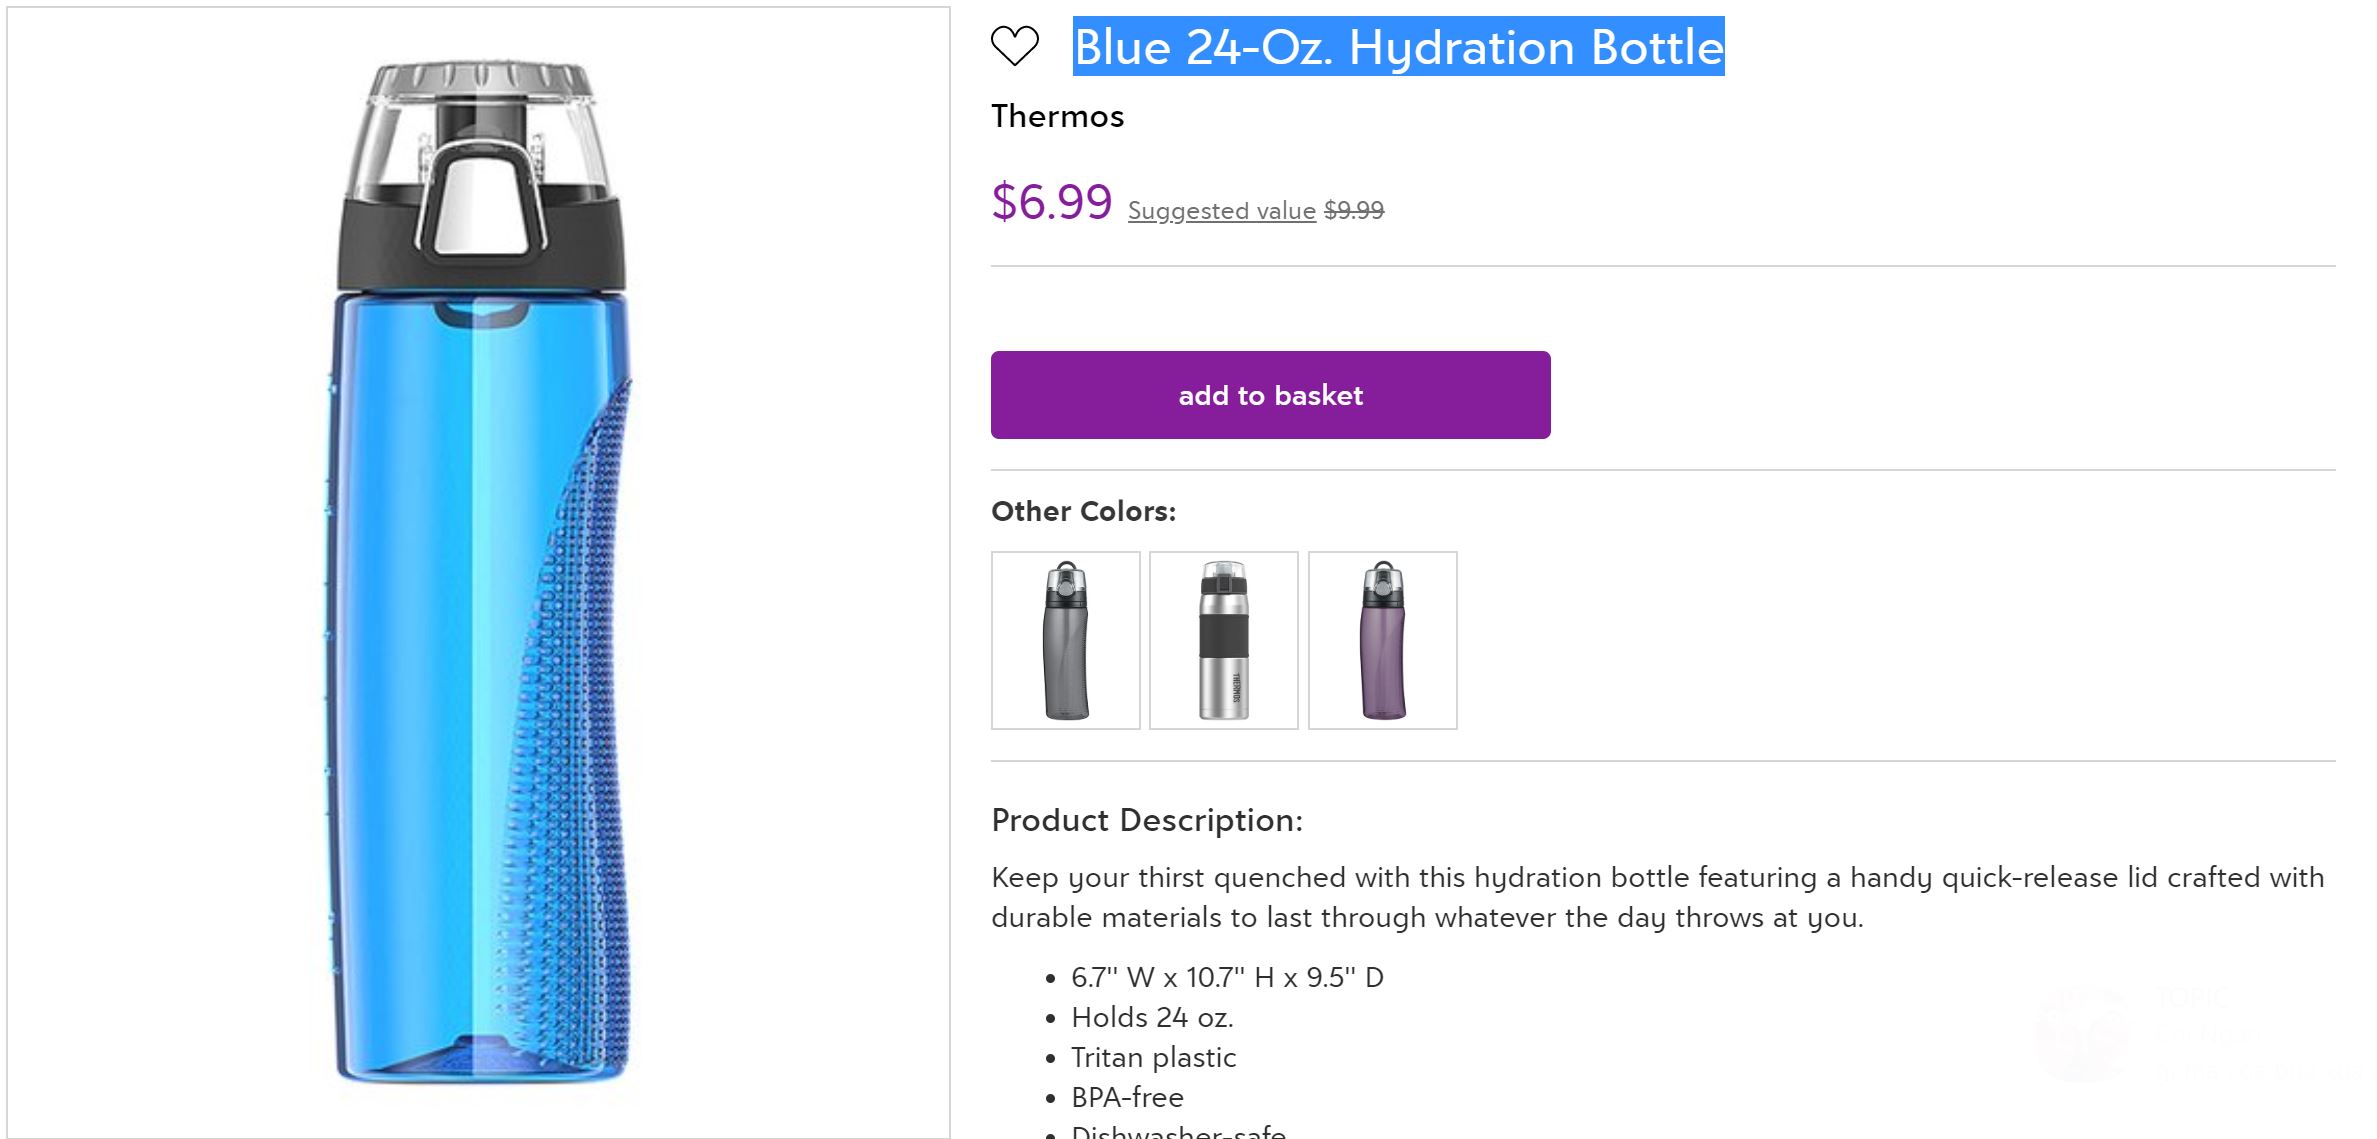Click the dimensions bullet with 6.7" W
This screenshot has width=2377, height=1139.
click(x=1227, y=977)
